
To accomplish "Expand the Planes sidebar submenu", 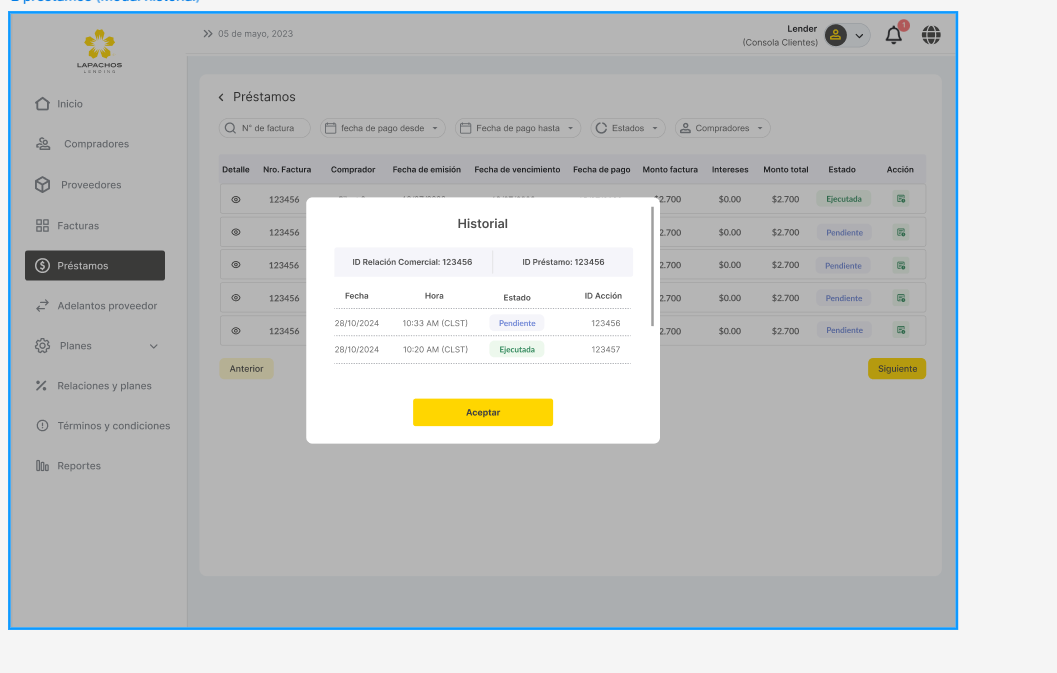I will 153,346.
